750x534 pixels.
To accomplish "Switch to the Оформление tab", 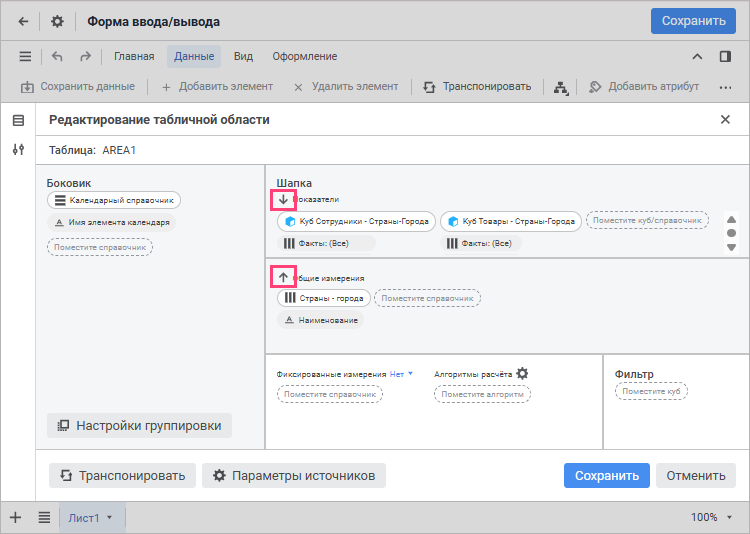I will point(305,56).
